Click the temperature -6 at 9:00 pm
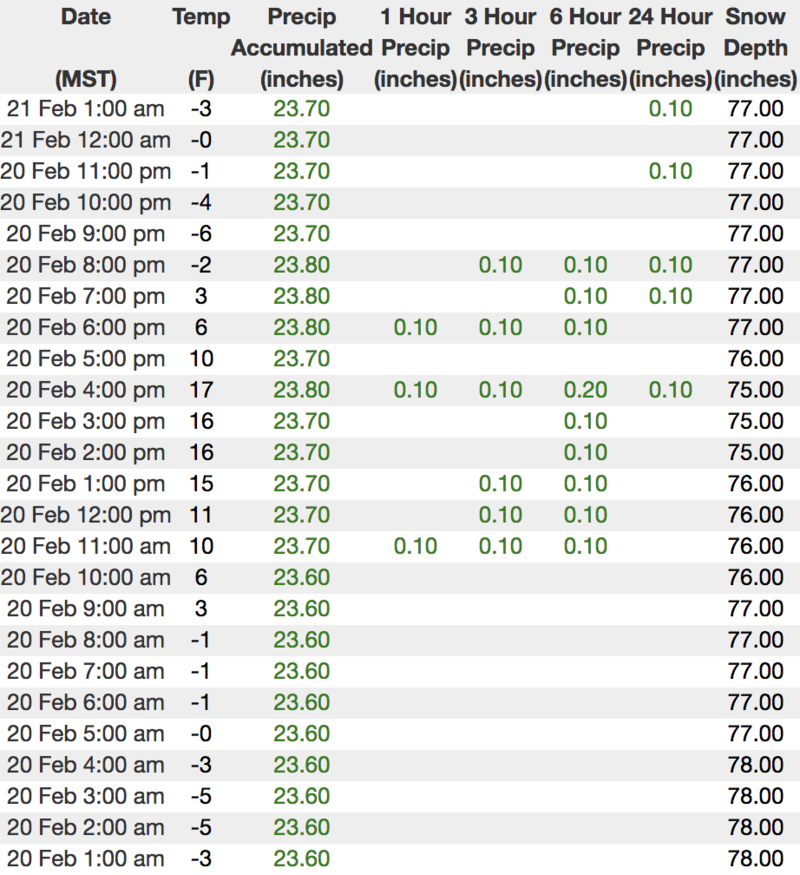This screenshot has width=800, height=875. click(x=202, y=234)
